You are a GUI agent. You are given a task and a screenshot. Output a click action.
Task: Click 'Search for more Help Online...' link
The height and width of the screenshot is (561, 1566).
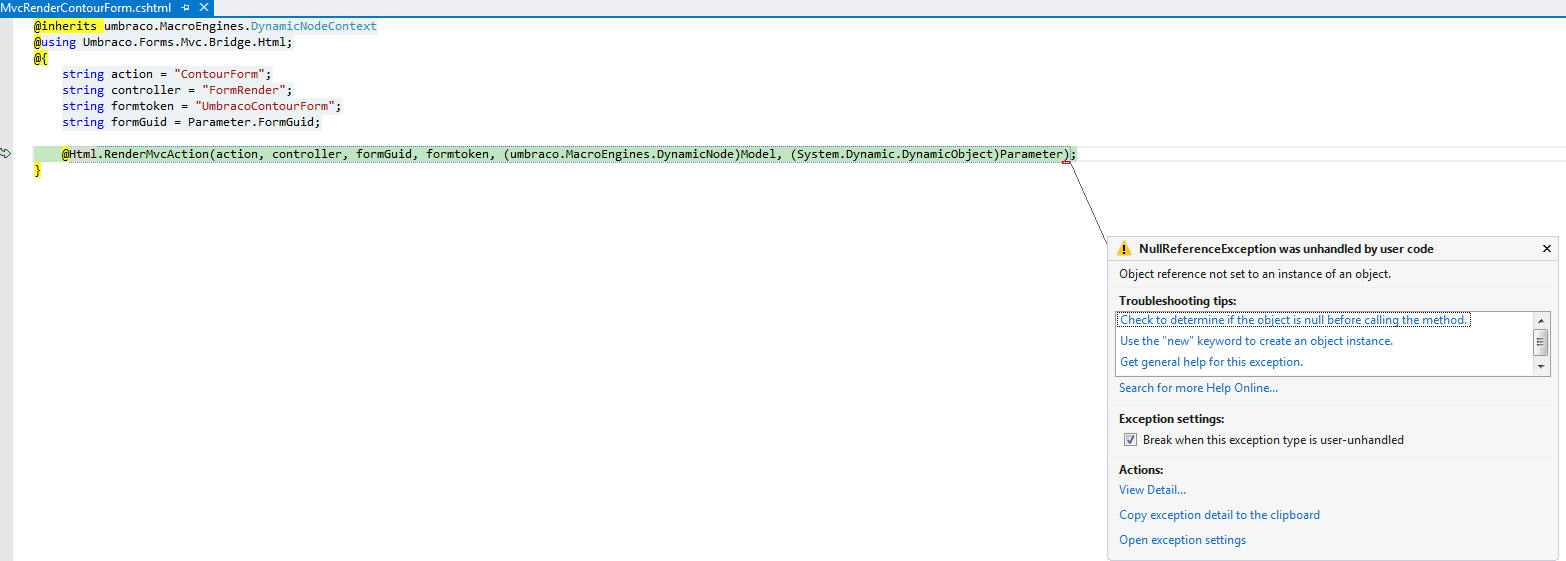tap(1198, 388)
